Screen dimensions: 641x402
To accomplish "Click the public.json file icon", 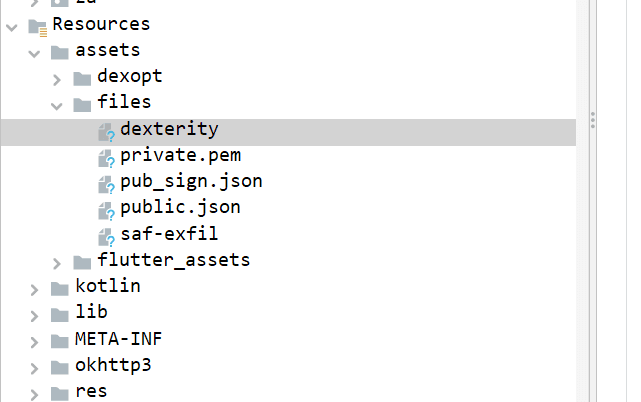I will (x=106, y=211).
